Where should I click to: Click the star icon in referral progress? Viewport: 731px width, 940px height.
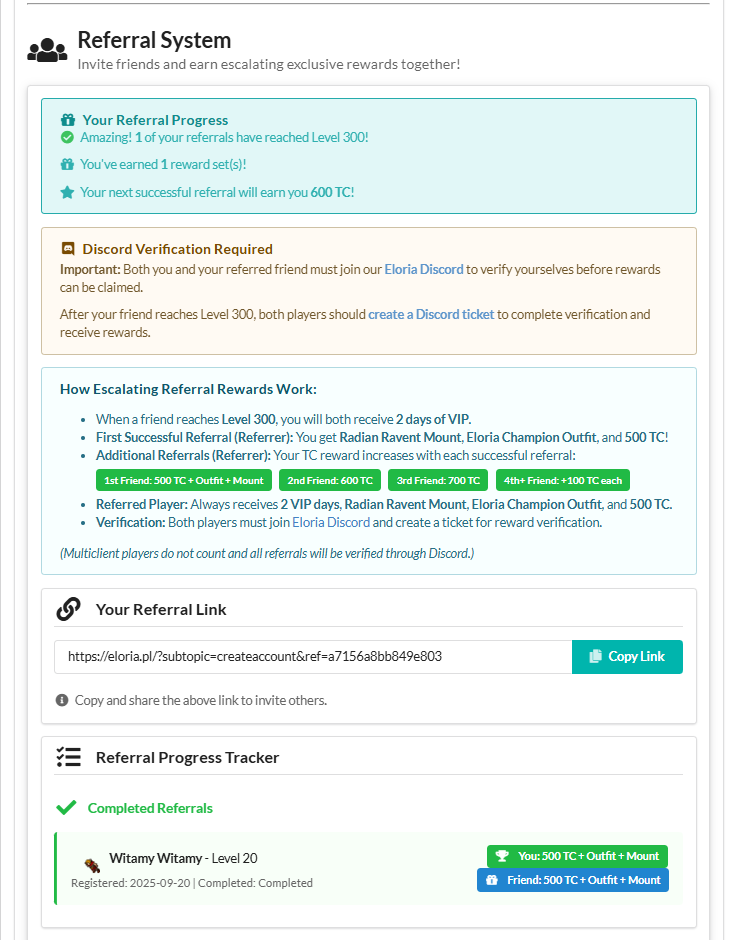[67, 192]
